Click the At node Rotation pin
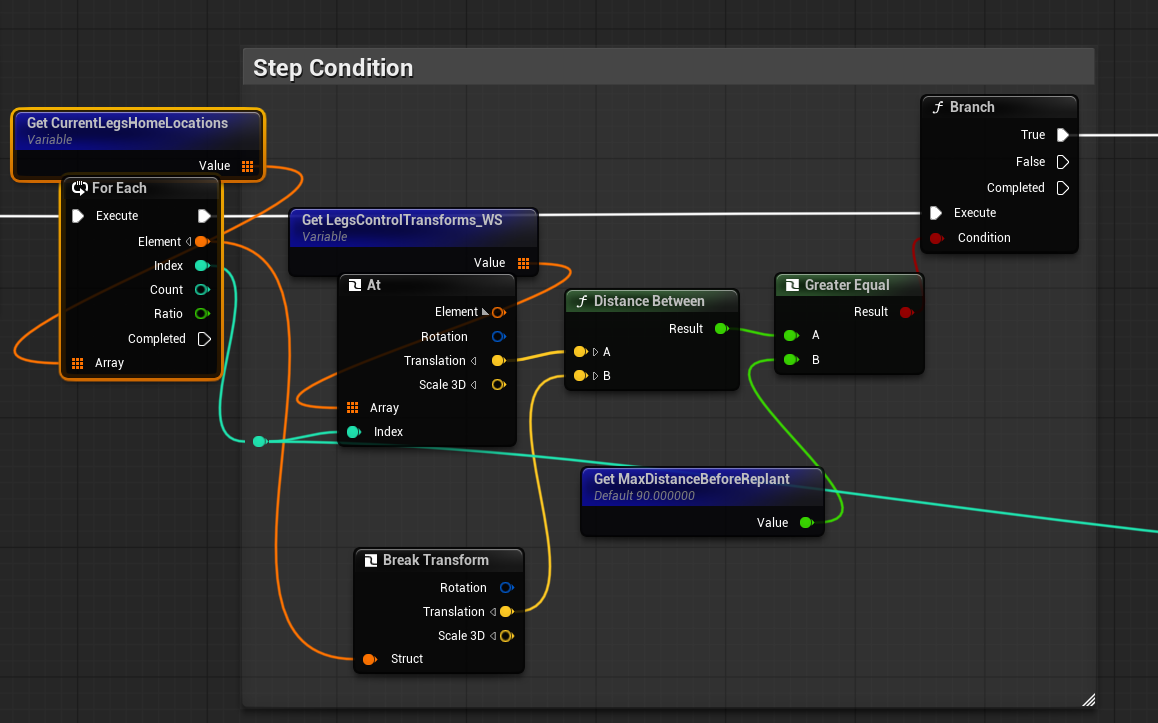This screenshot has width=1158, height=723. (x=499, y=337)
